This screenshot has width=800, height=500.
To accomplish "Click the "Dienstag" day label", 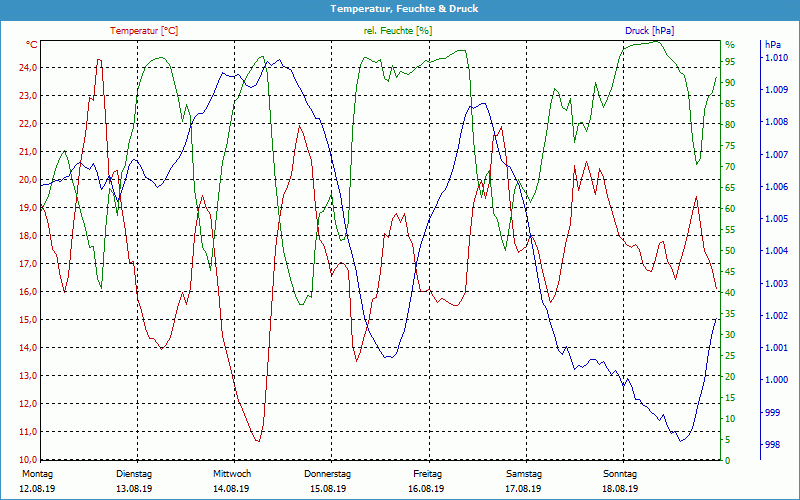I will coord(134,474).
